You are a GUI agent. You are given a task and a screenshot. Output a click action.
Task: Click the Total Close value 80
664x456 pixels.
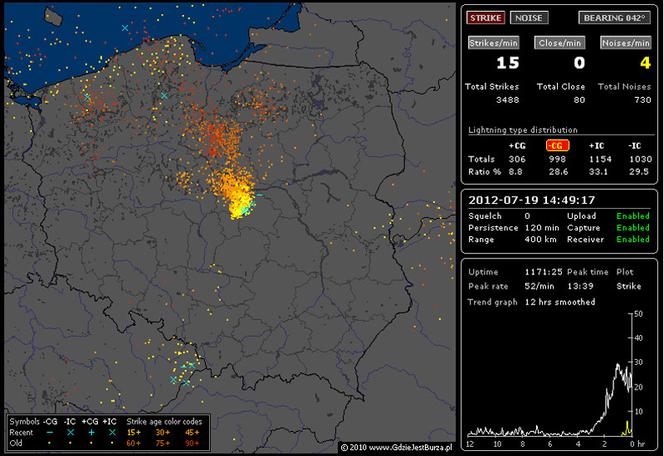(579, 100)
